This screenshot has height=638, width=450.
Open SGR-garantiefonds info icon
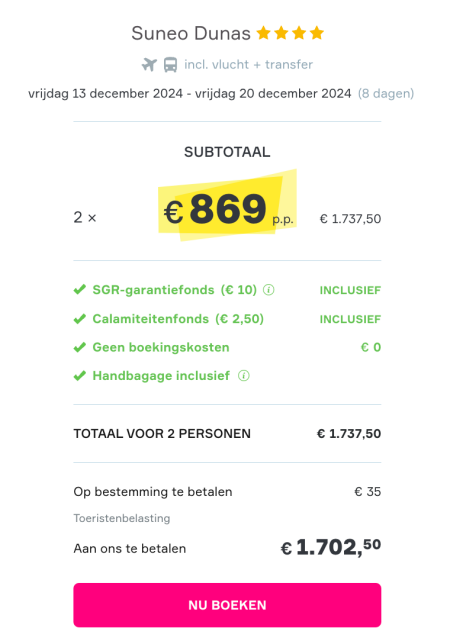(269, 290)
